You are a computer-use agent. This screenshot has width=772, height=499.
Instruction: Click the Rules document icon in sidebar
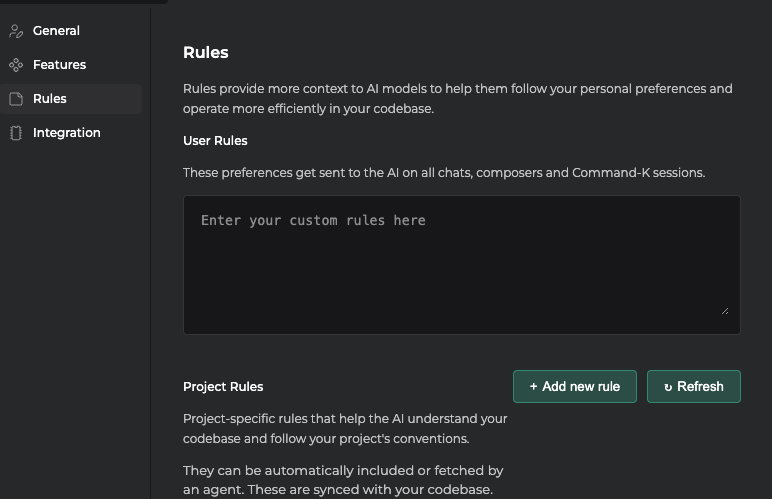16,99
